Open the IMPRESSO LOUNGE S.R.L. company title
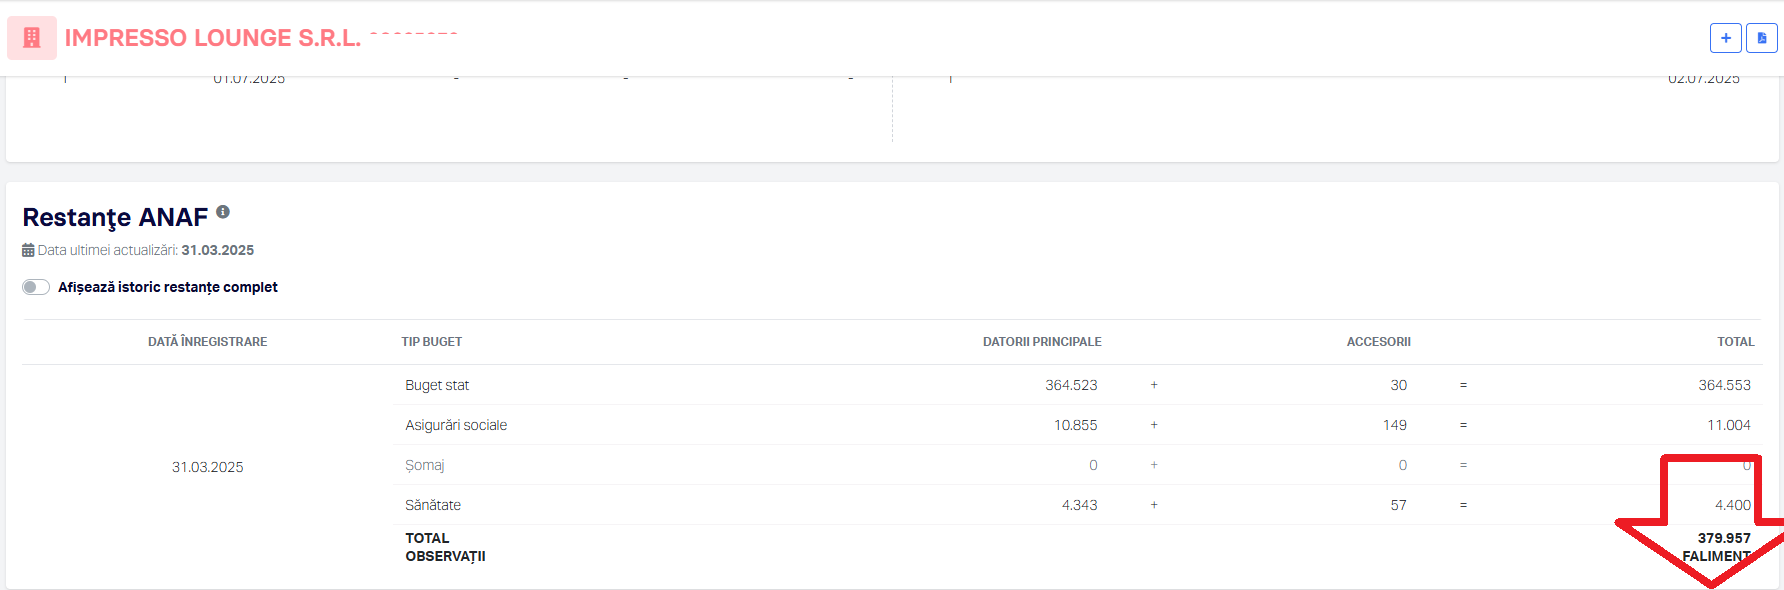The image size is (1784, 590). 212,38
